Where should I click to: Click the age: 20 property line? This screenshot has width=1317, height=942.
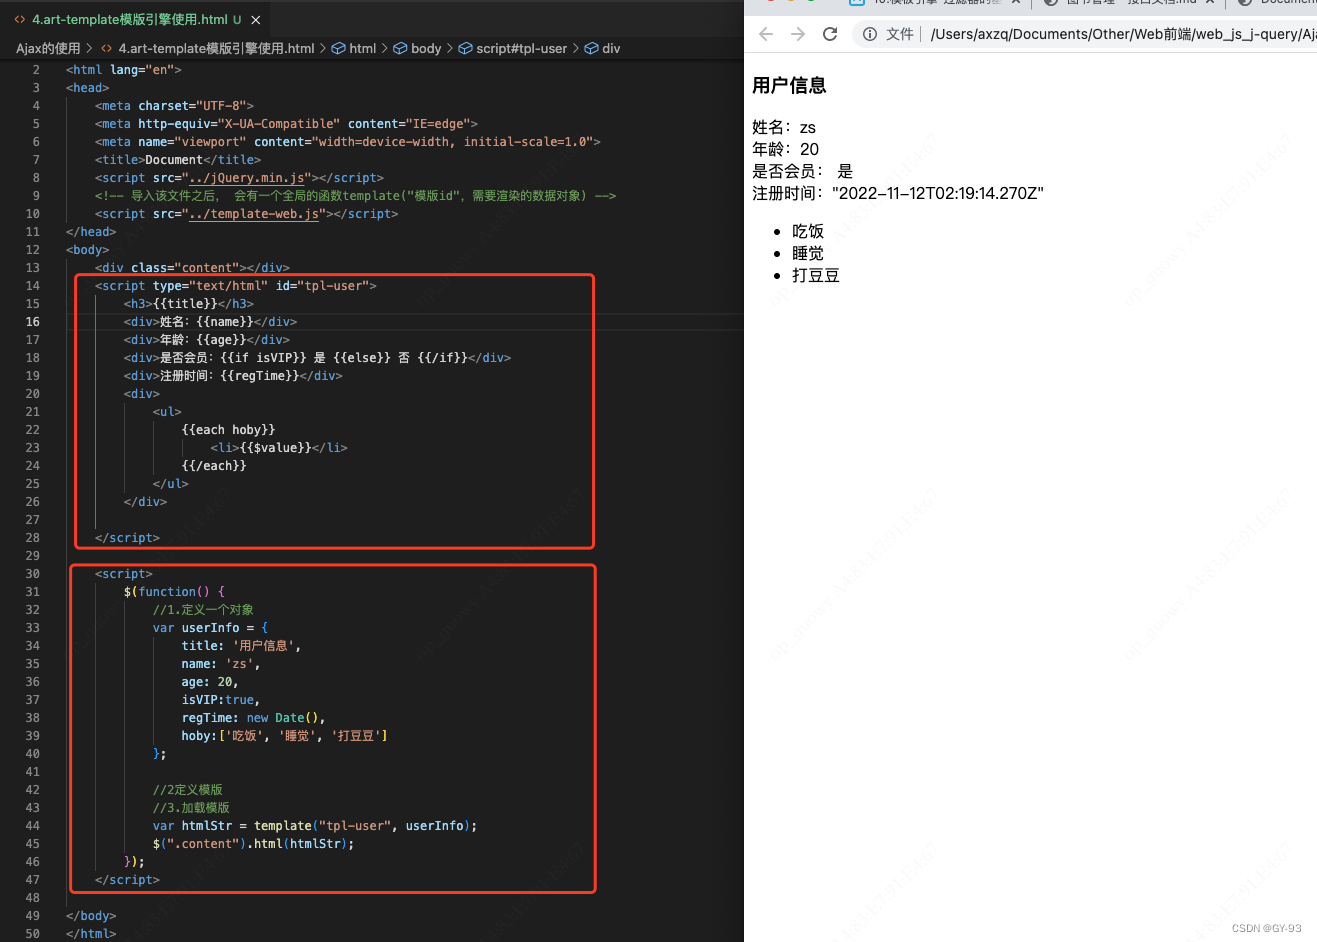(x=210, y=682)
